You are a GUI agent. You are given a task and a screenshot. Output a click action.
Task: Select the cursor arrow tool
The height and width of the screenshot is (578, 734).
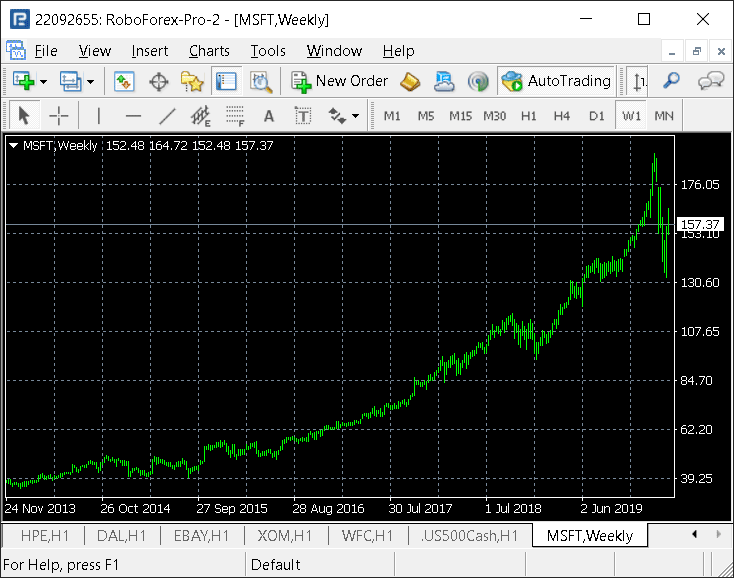tap(24, 116)
